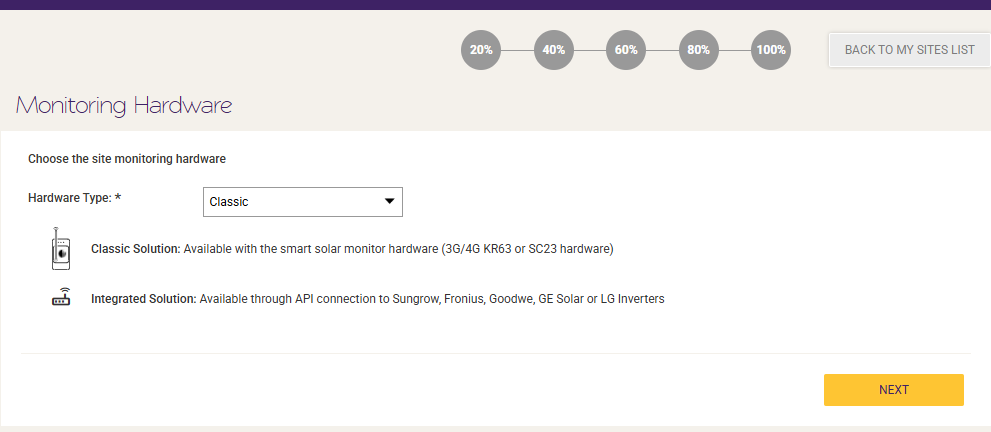Click the Classic value in the combo box
Viewport: 991px width, 432px height.
(x=229, y=202)
